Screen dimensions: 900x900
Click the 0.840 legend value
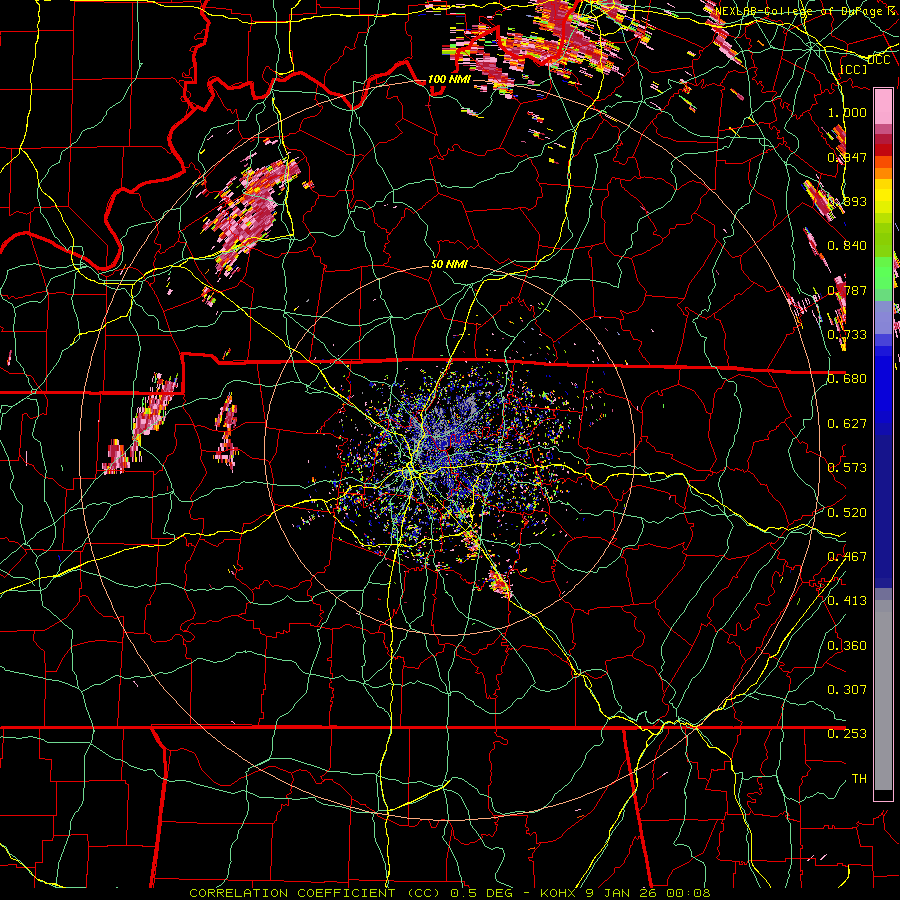tap(847, 246)
